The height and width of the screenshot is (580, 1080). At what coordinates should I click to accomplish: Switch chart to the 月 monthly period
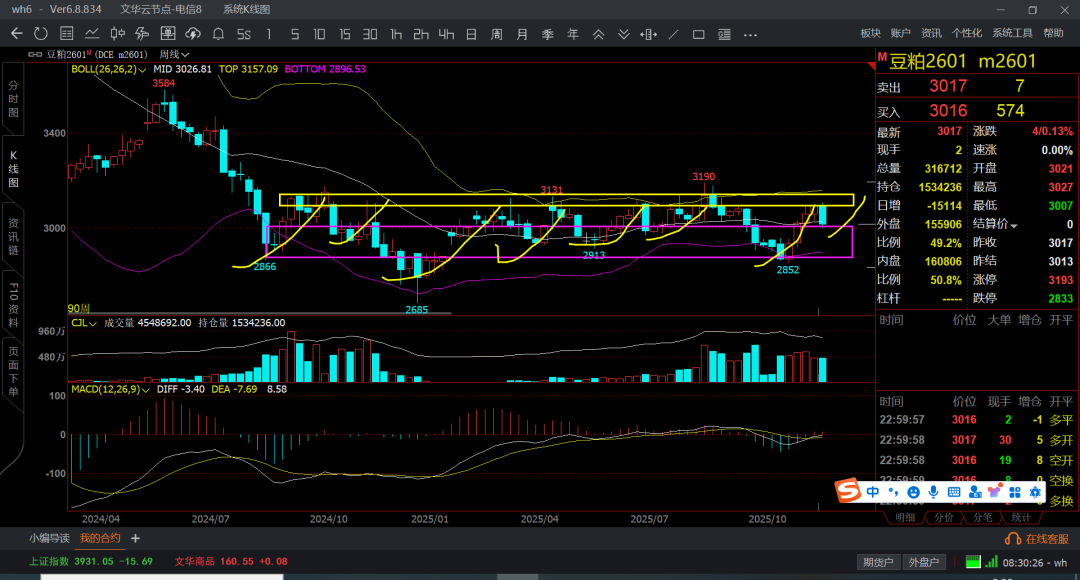pos(521,33)
